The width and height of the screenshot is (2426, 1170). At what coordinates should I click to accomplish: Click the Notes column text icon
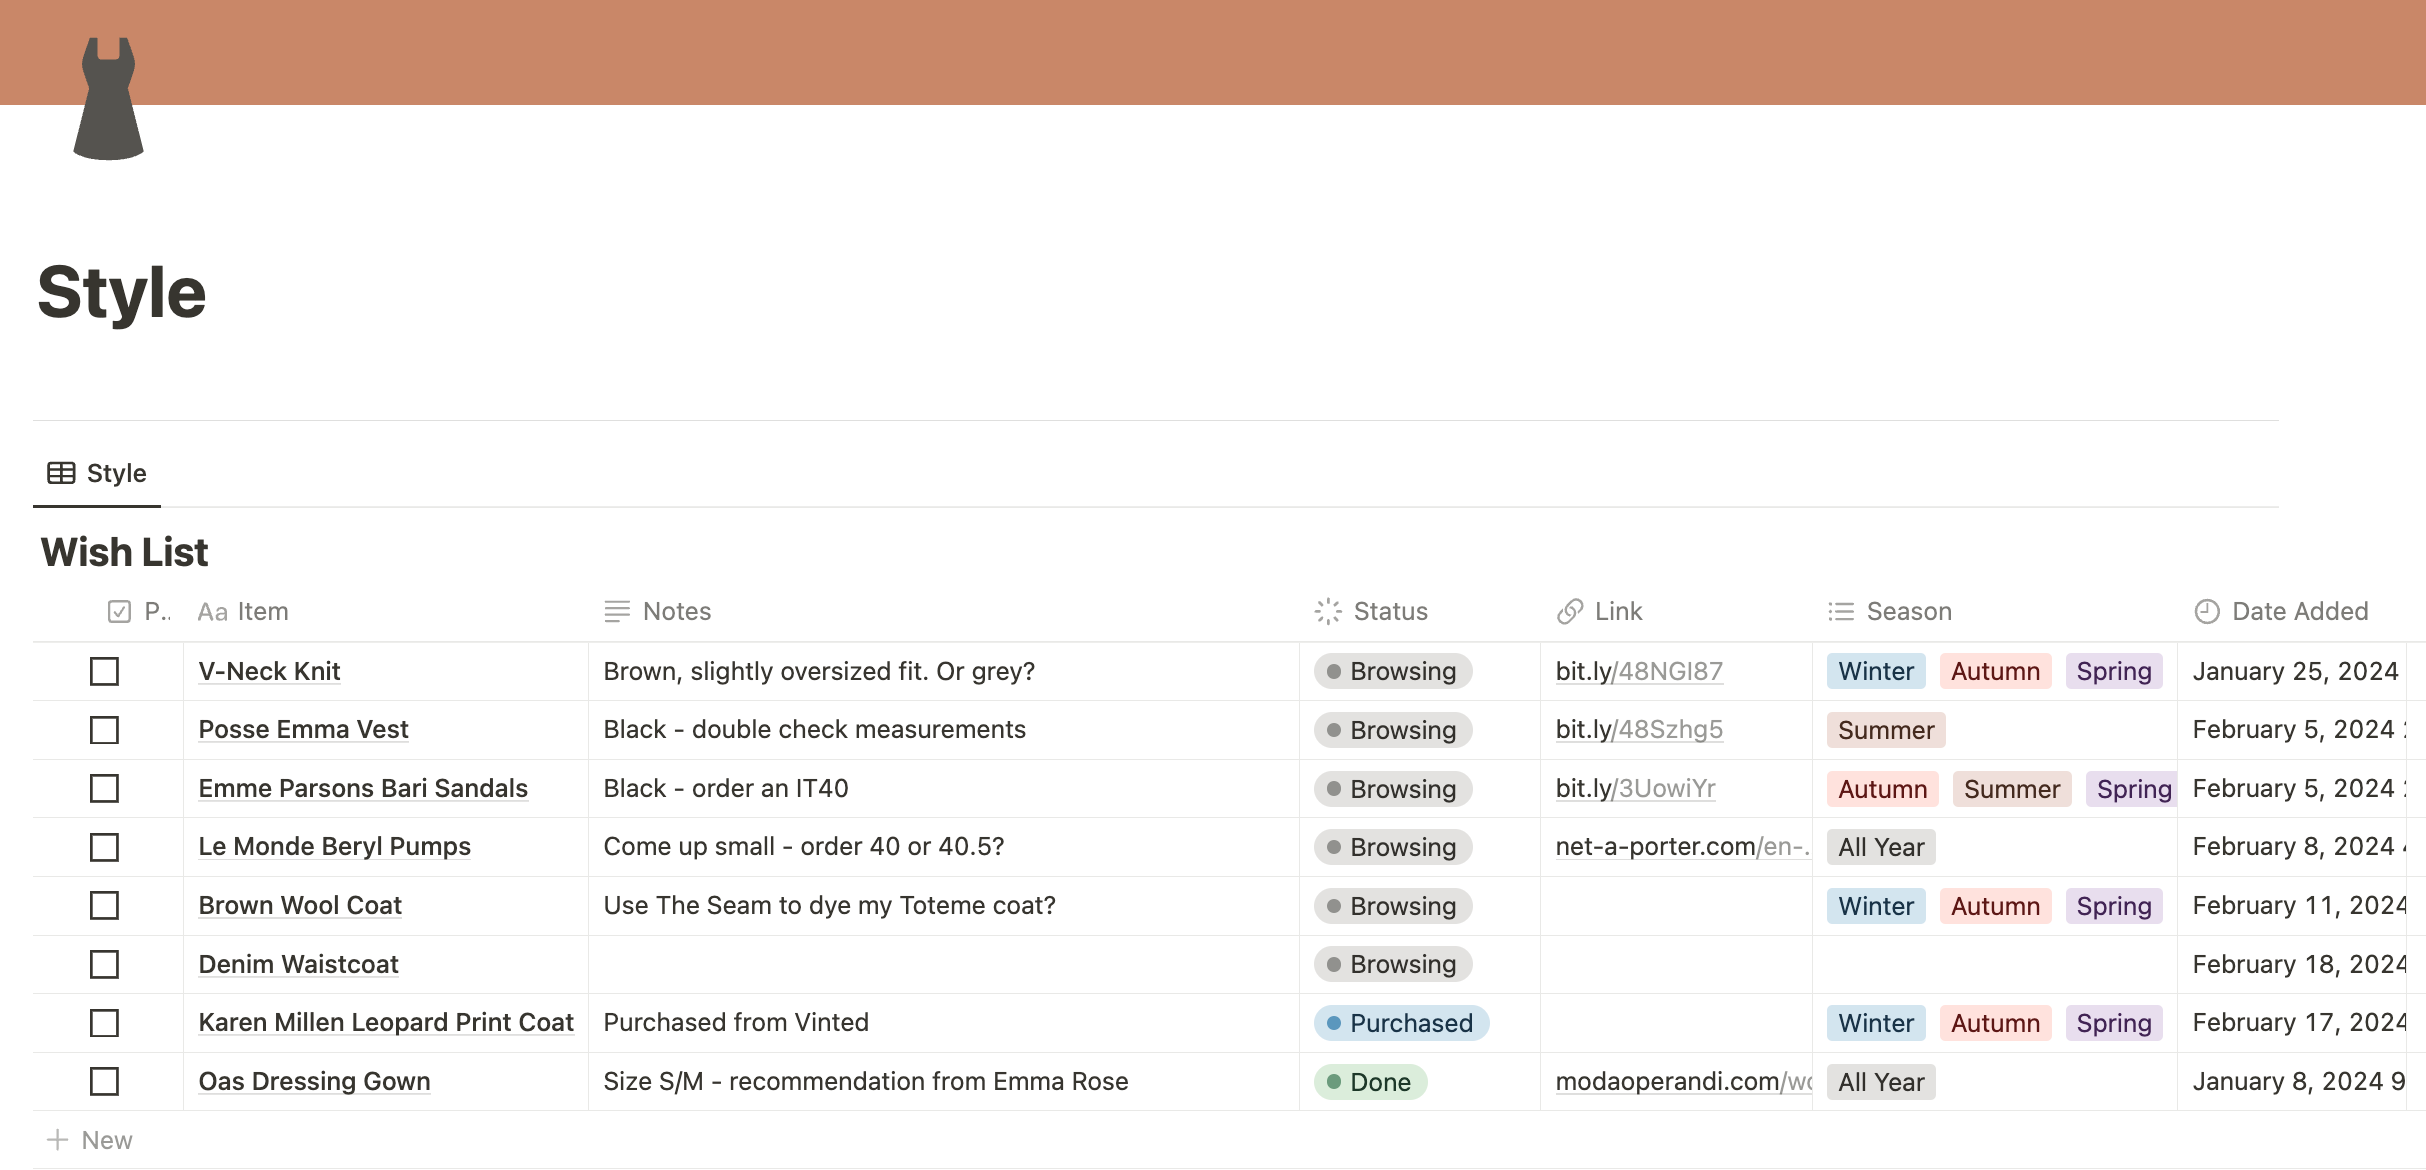pyautogui.click(x=617, y=611)
